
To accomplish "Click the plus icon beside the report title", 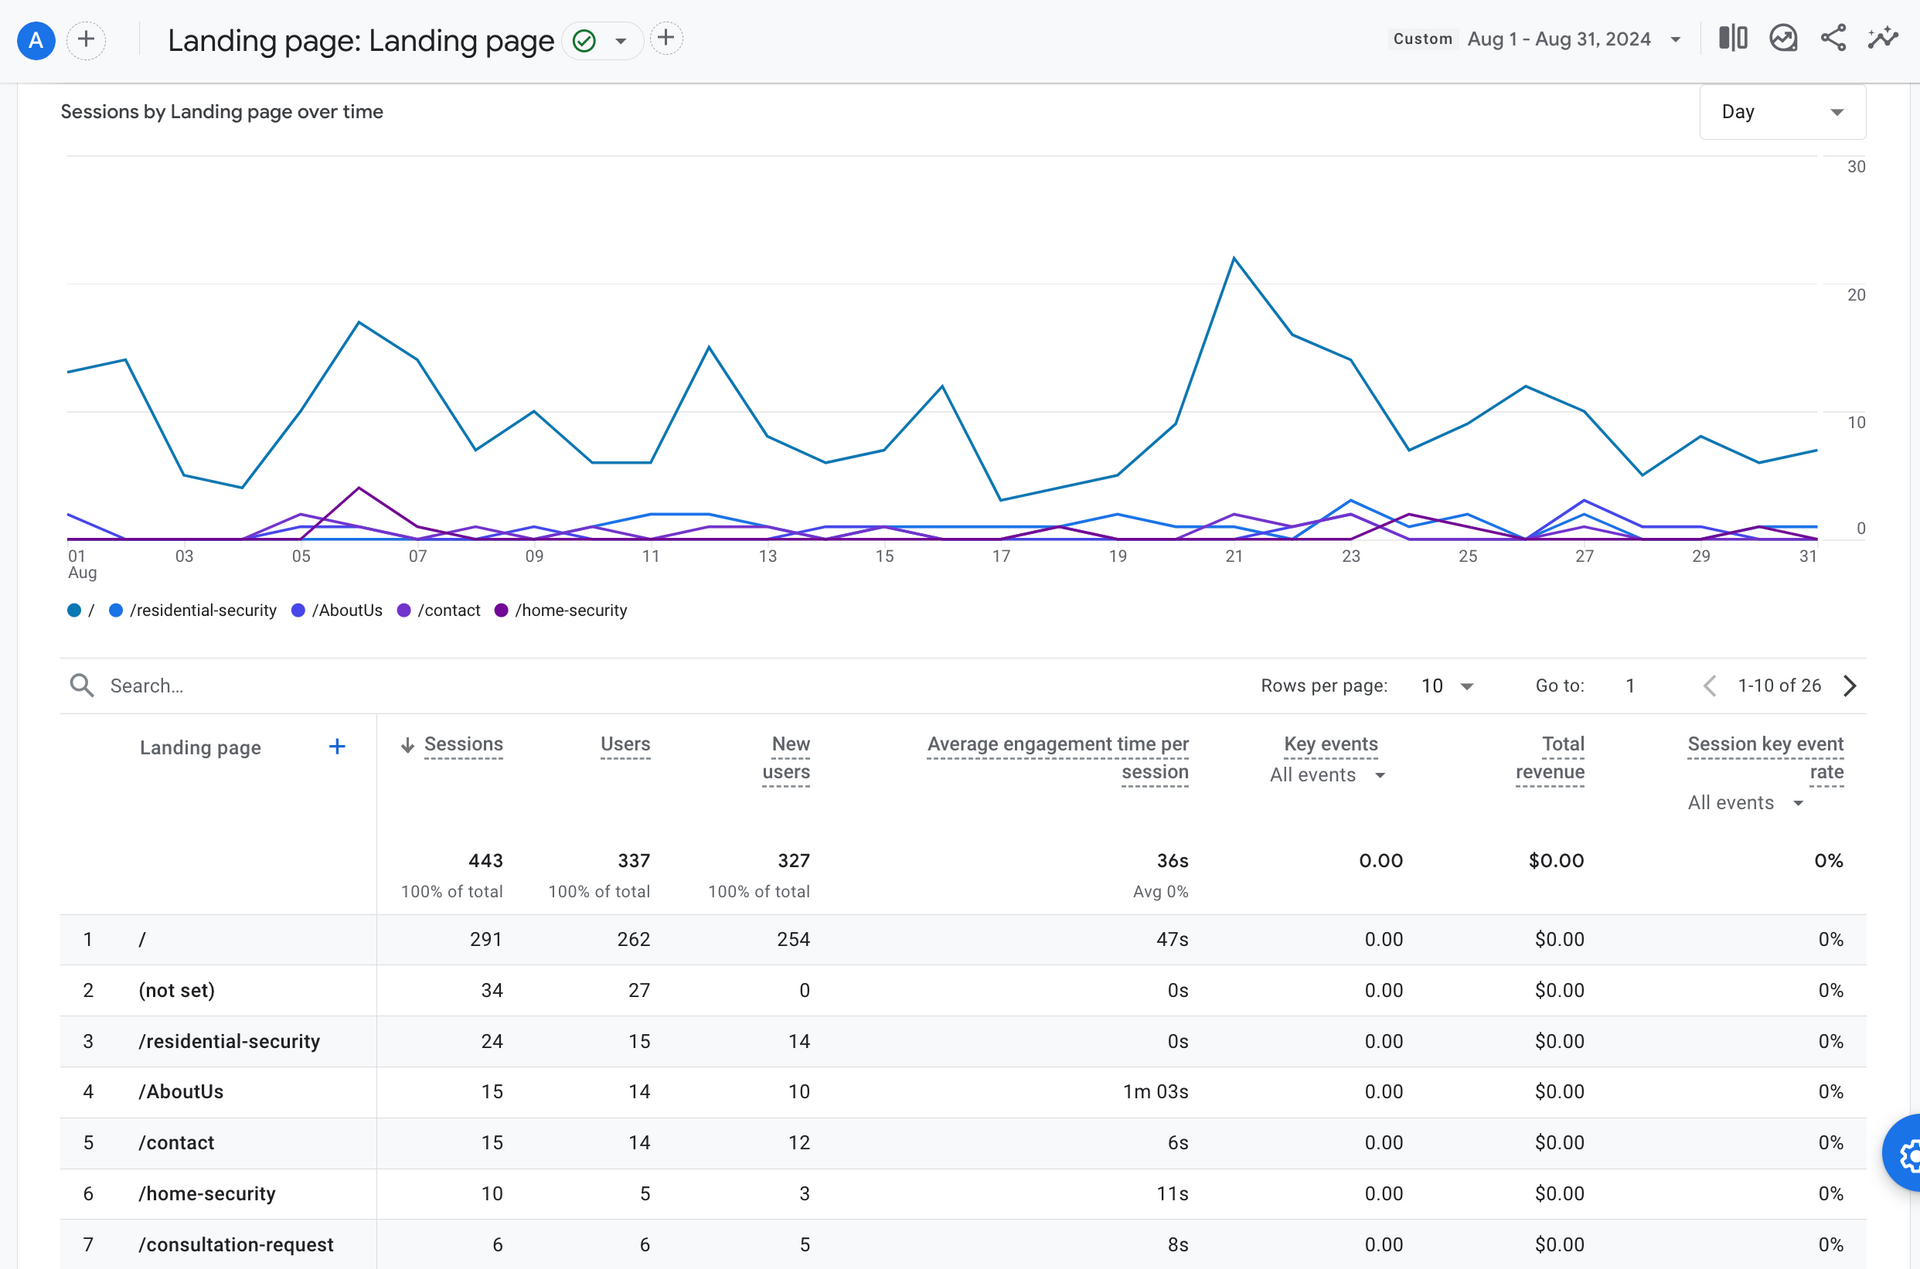I will point(666,39).
